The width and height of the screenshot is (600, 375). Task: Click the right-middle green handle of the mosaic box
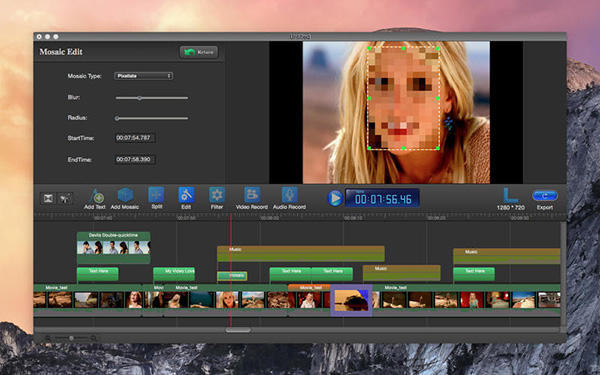coord(438,98)
